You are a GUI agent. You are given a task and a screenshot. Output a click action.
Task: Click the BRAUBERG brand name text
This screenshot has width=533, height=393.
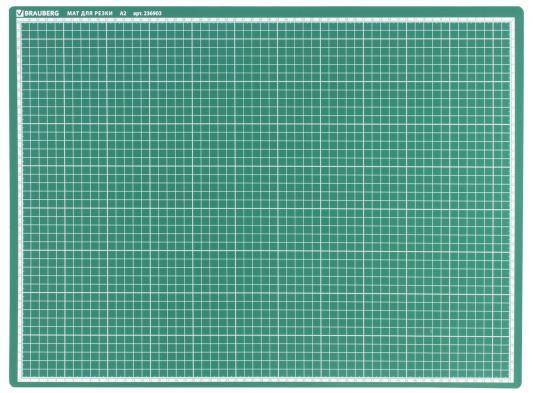click(x=41, y=14)
